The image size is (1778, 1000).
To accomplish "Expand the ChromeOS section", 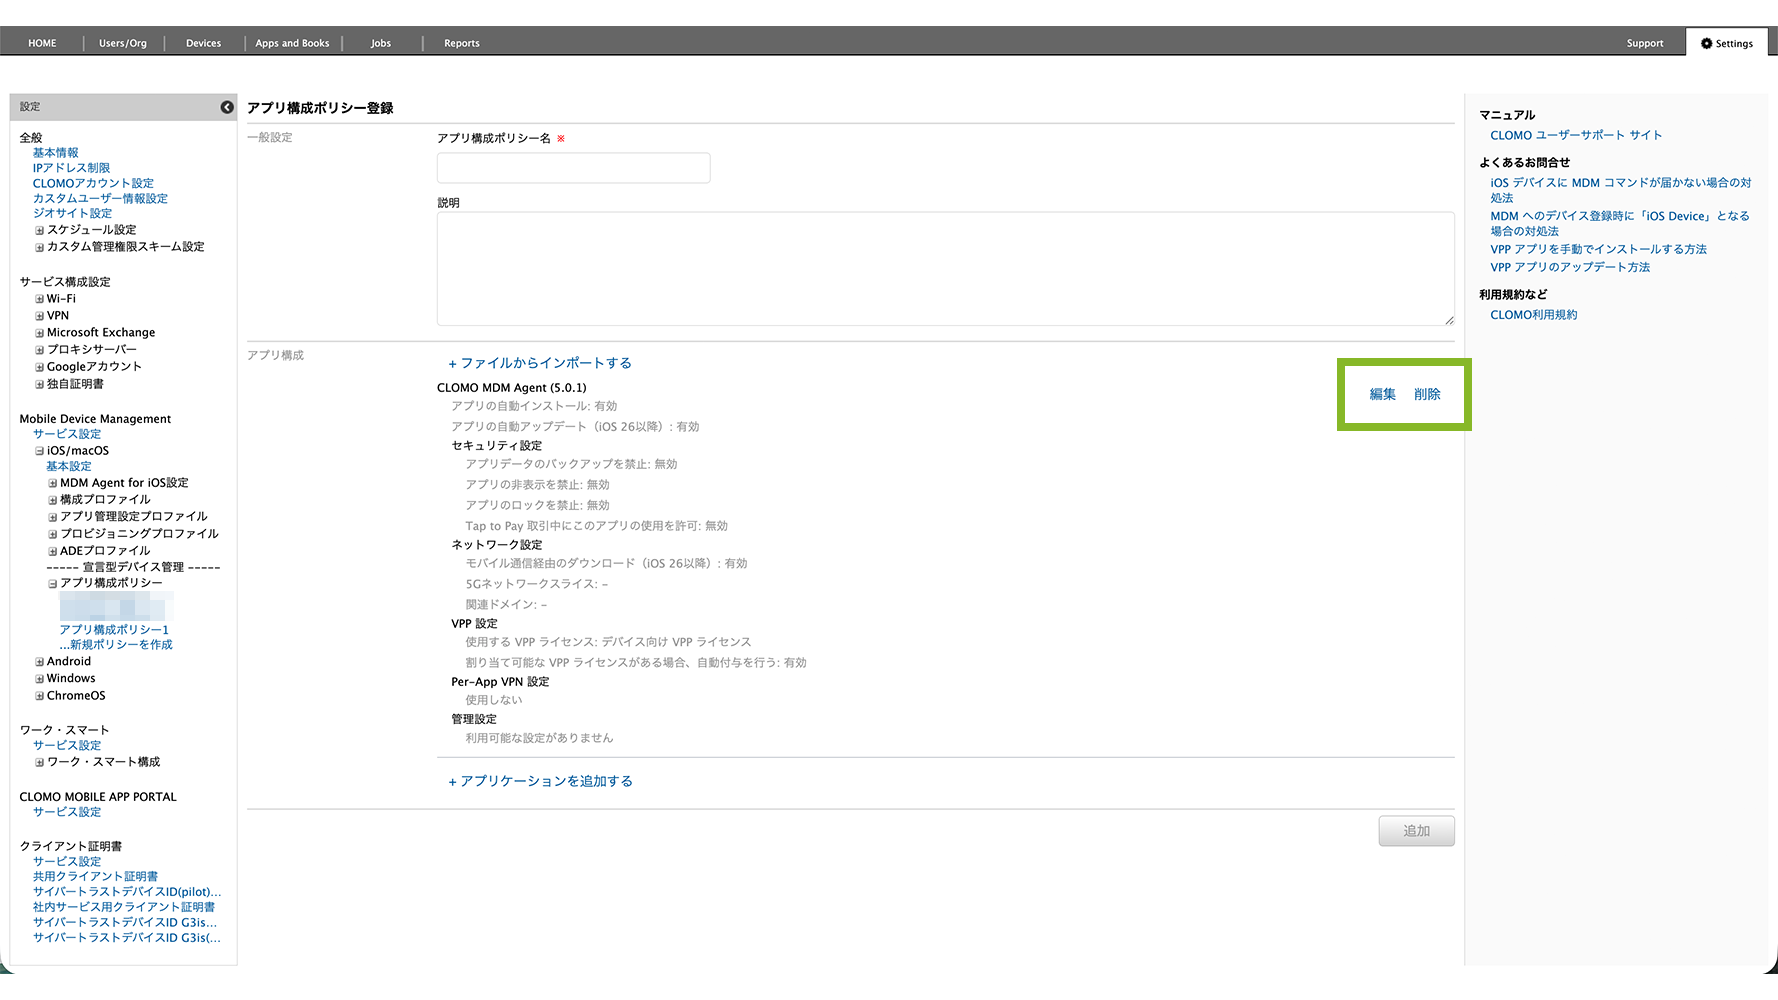I will pos(40,696).
